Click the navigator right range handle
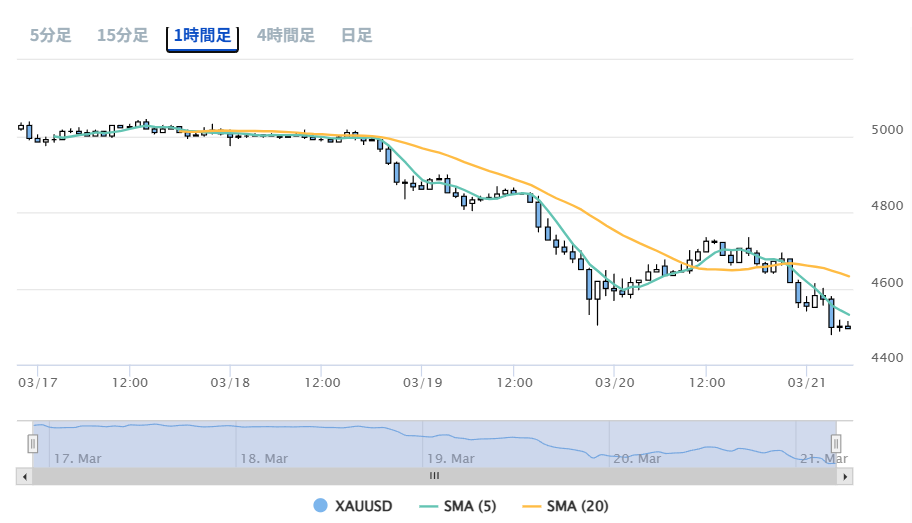 click(x=836, y=443)
